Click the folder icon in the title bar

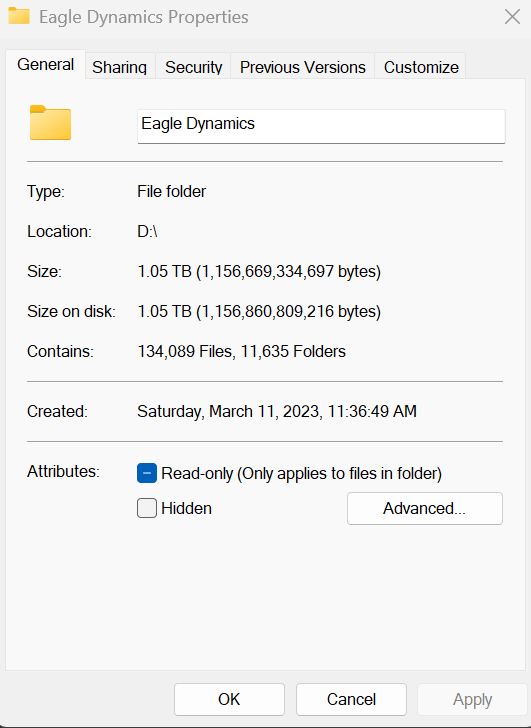(x=19, y=16)
